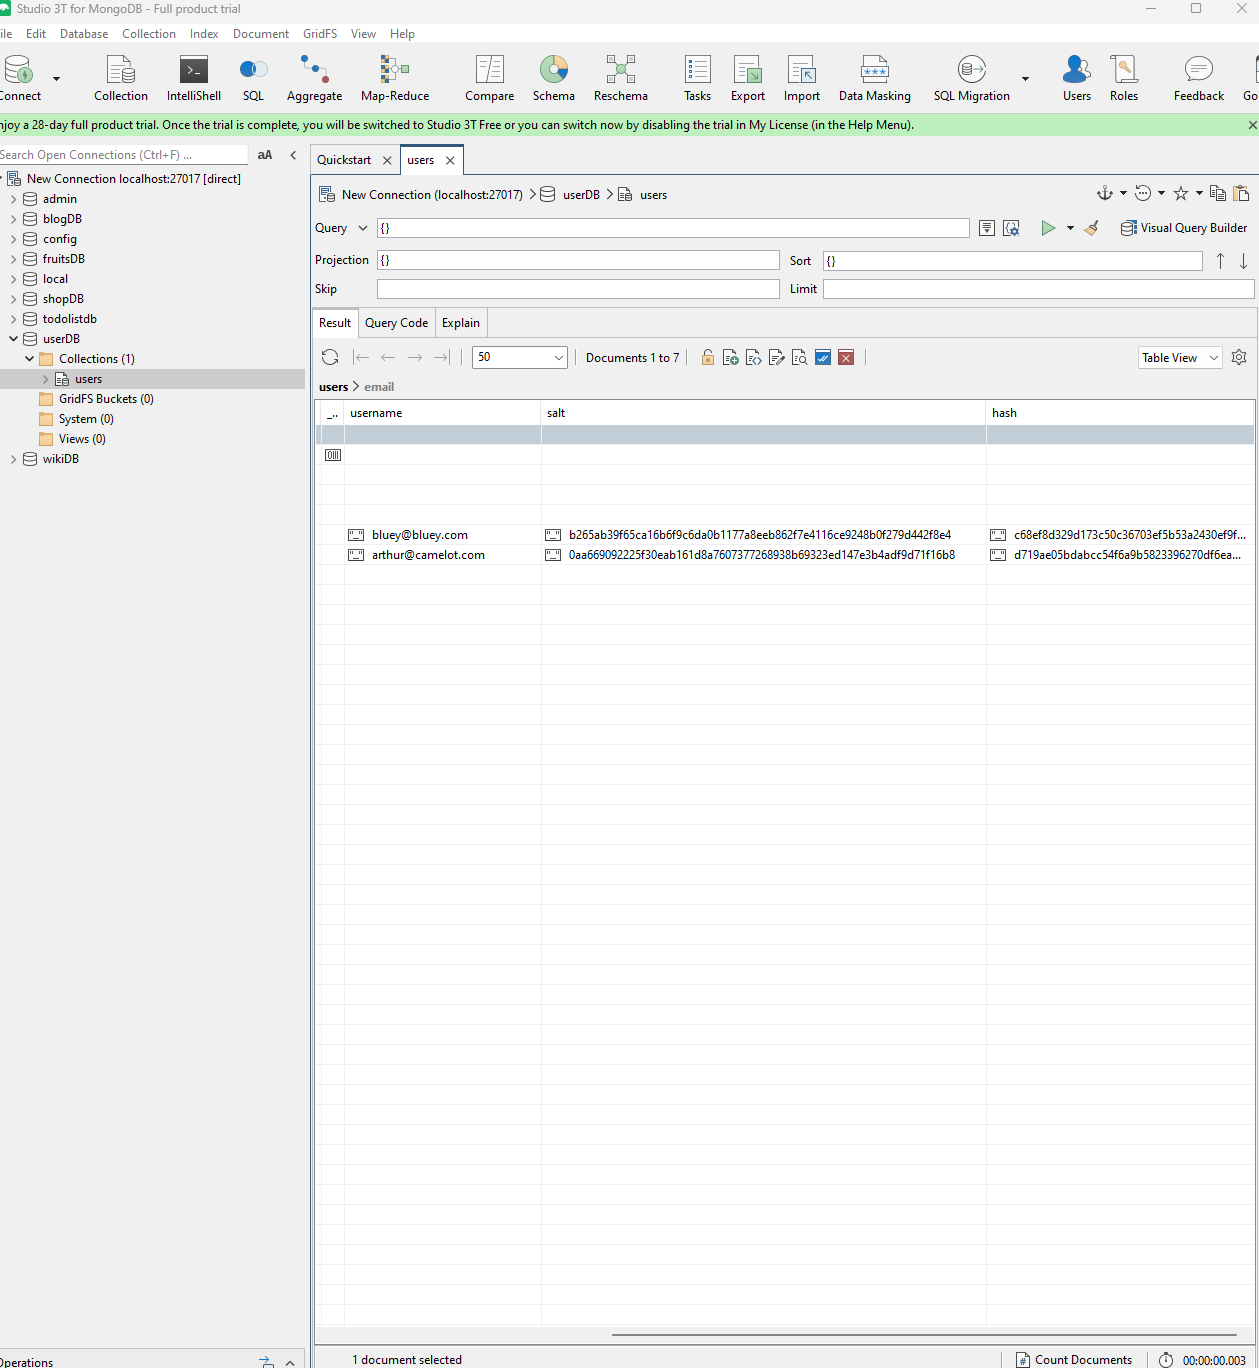Launch the Aggregate pipeline editor
Image resolution: width=1259 pixels, height=1368 pixels.
[314, 78]
